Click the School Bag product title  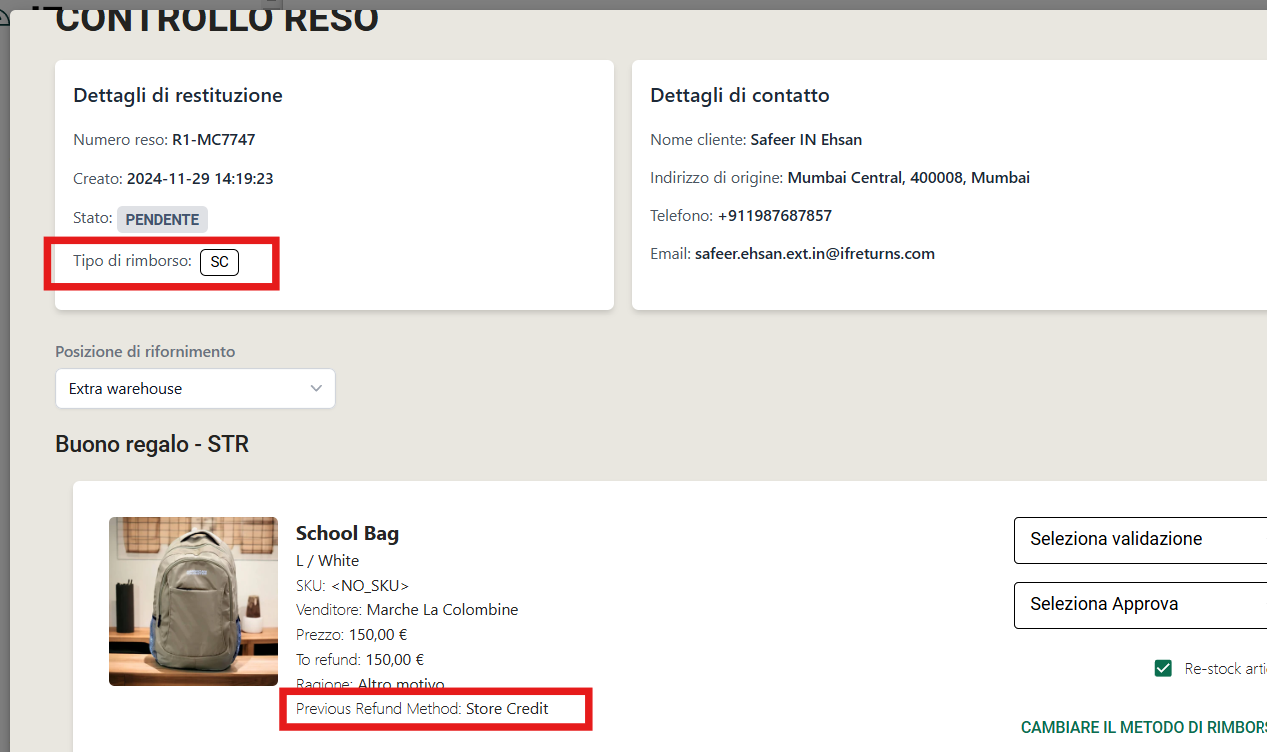pyautogui.click(x=347, y=533)
